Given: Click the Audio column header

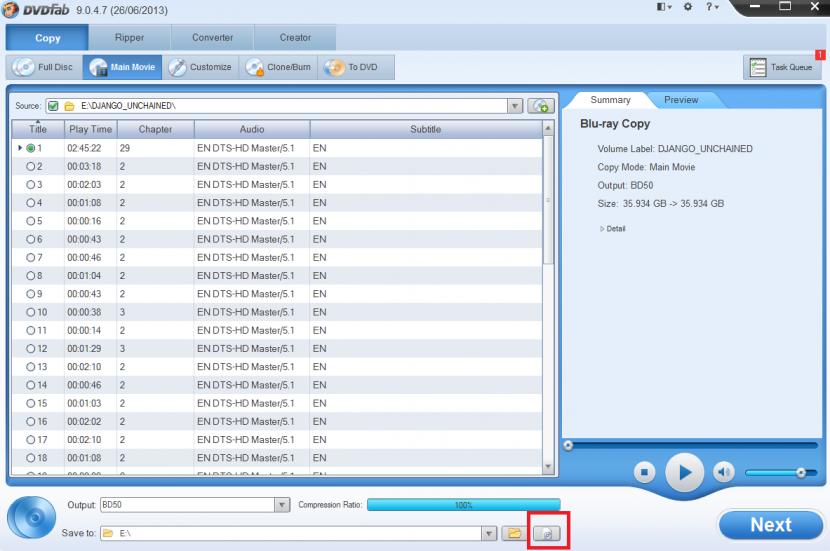Looking at the screenshot, I should click(x=251, y=129).
